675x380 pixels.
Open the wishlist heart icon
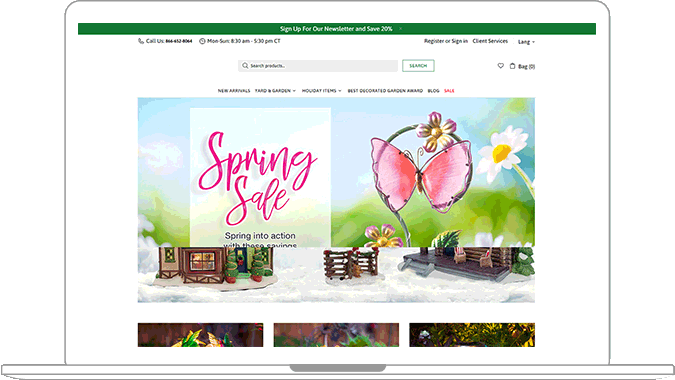501,66
